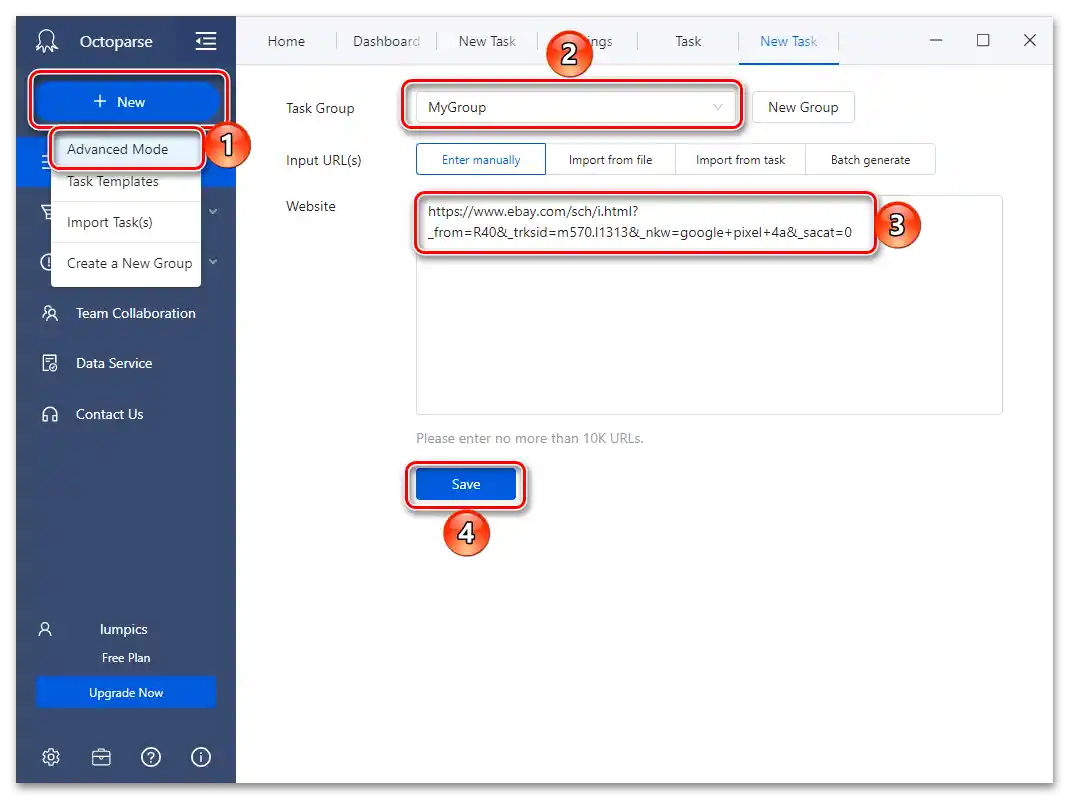Open the info circle icon
This screenshot has height=799, width=1069.
click(x=200, y=757)
